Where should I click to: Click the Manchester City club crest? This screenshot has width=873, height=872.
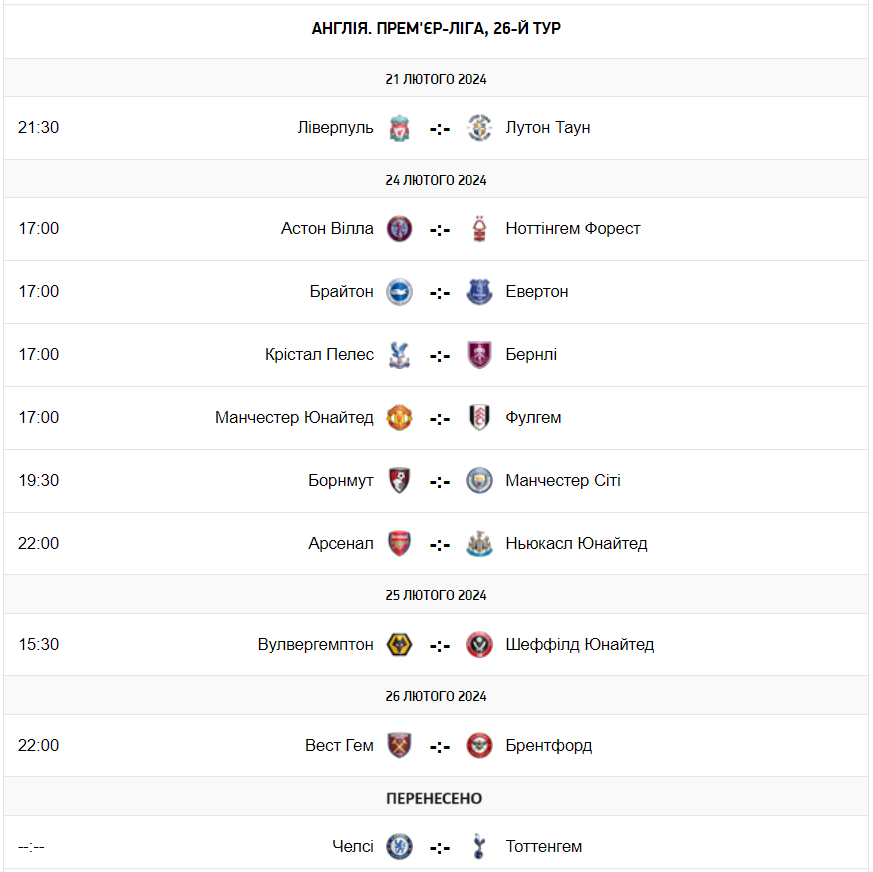[480, 481]
